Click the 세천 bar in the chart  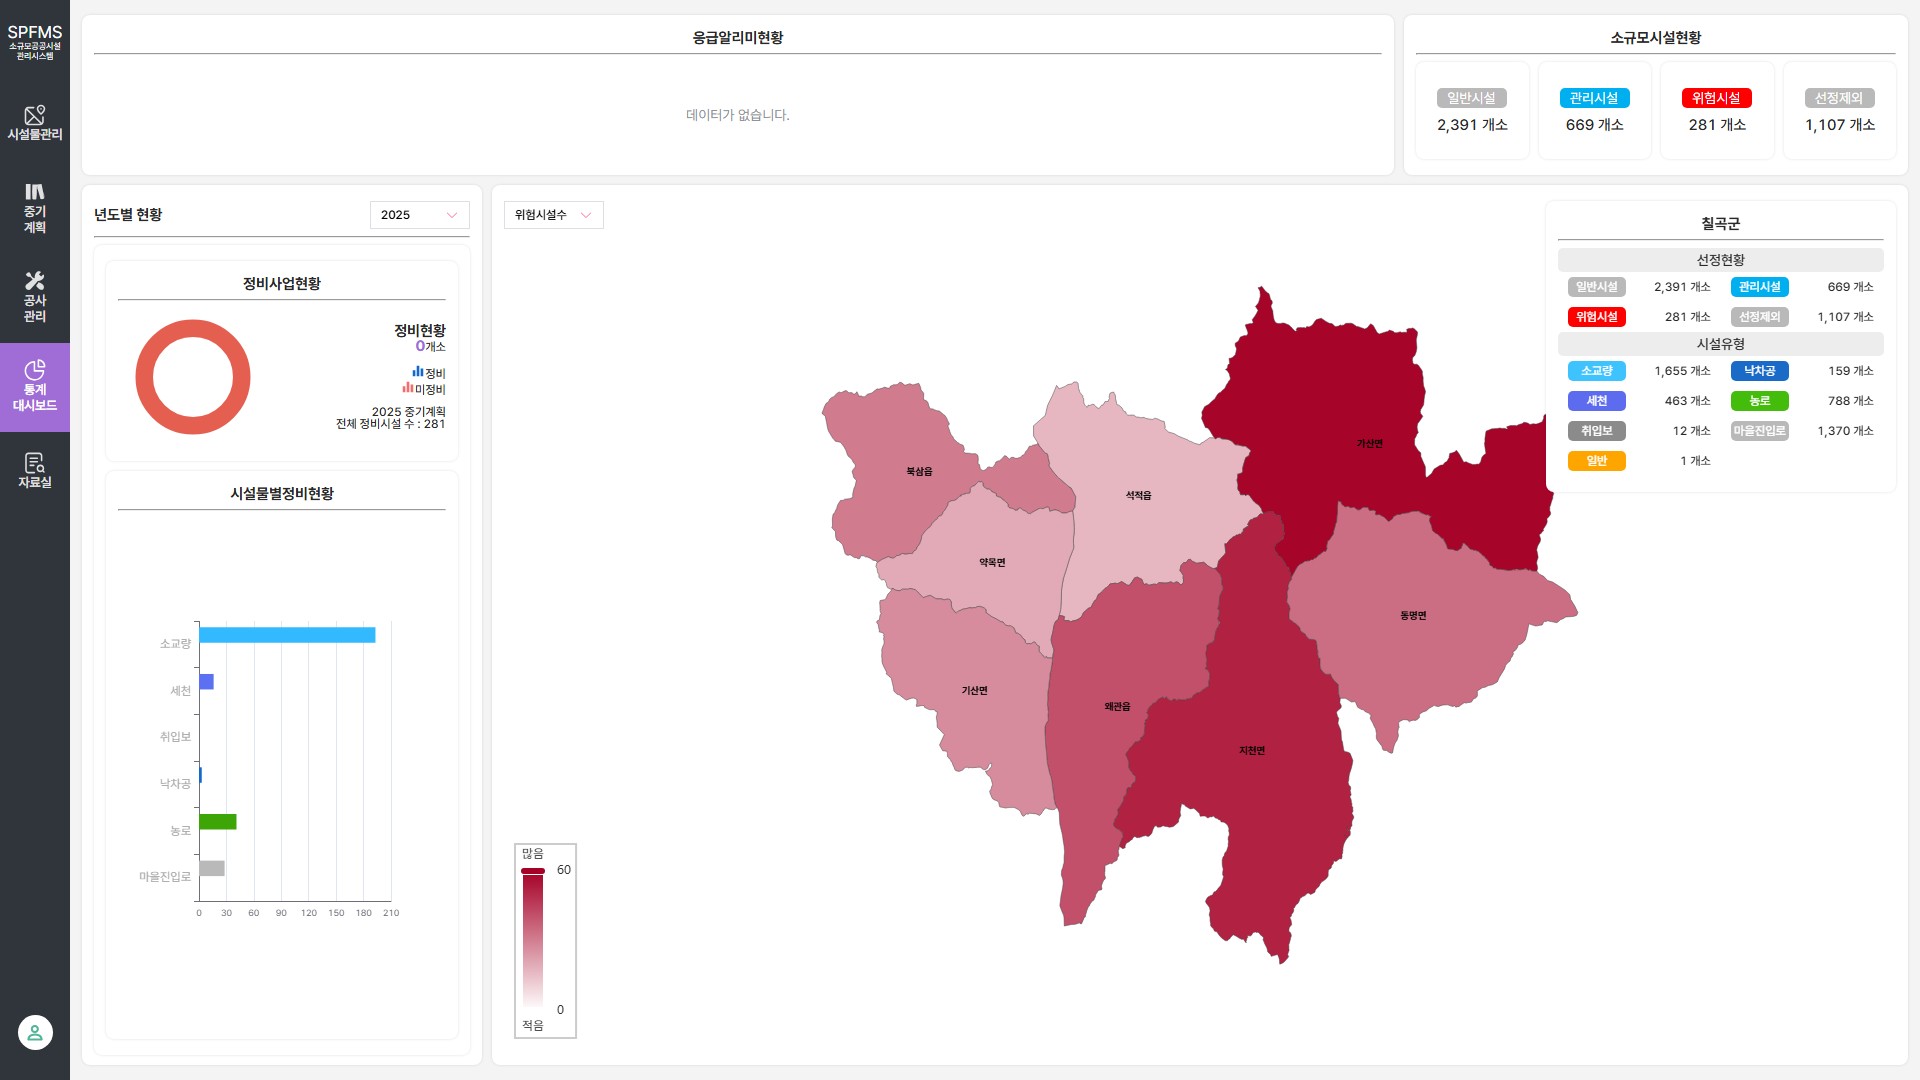click(206, 682)
